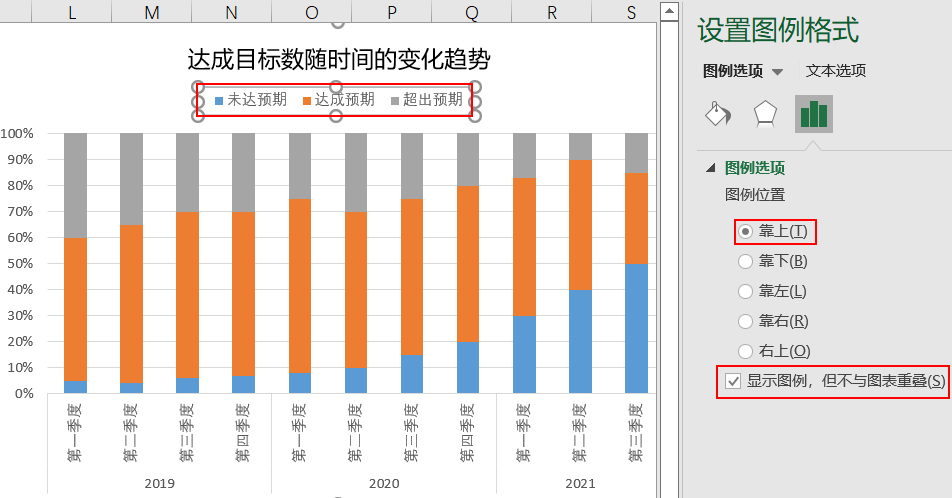Select column Q header
The width and height of the screenshot is (952, 498).
pos(472,12)
